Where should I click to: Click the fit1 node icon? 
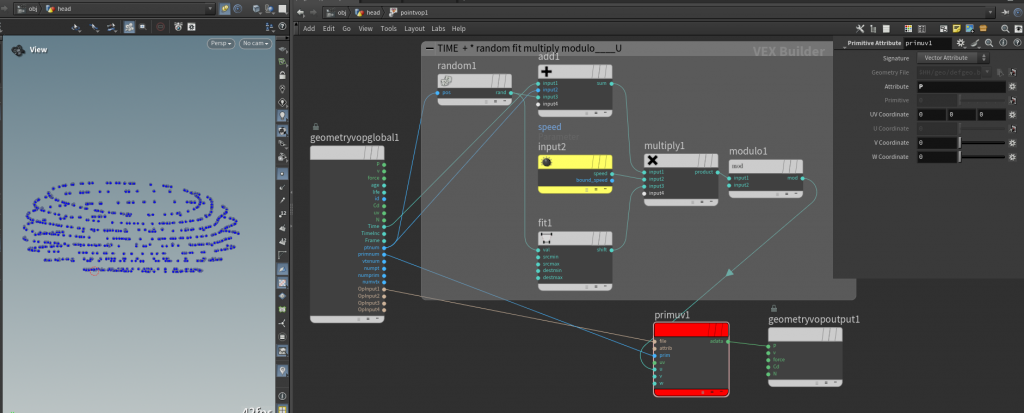point(546,237)
